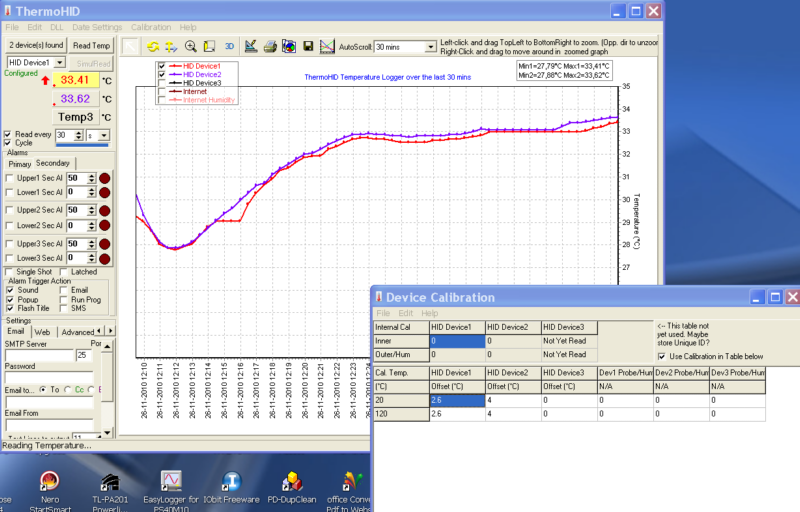Click the Upper1 Sec Al red indicator
The image size is (800, 512).
[105, 177]
